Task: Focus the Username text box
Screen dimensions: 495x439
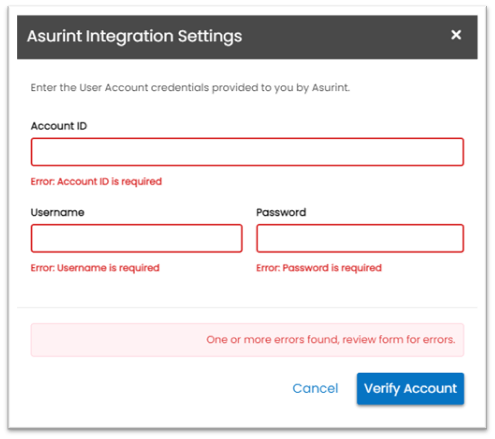Action: [136, 238]
